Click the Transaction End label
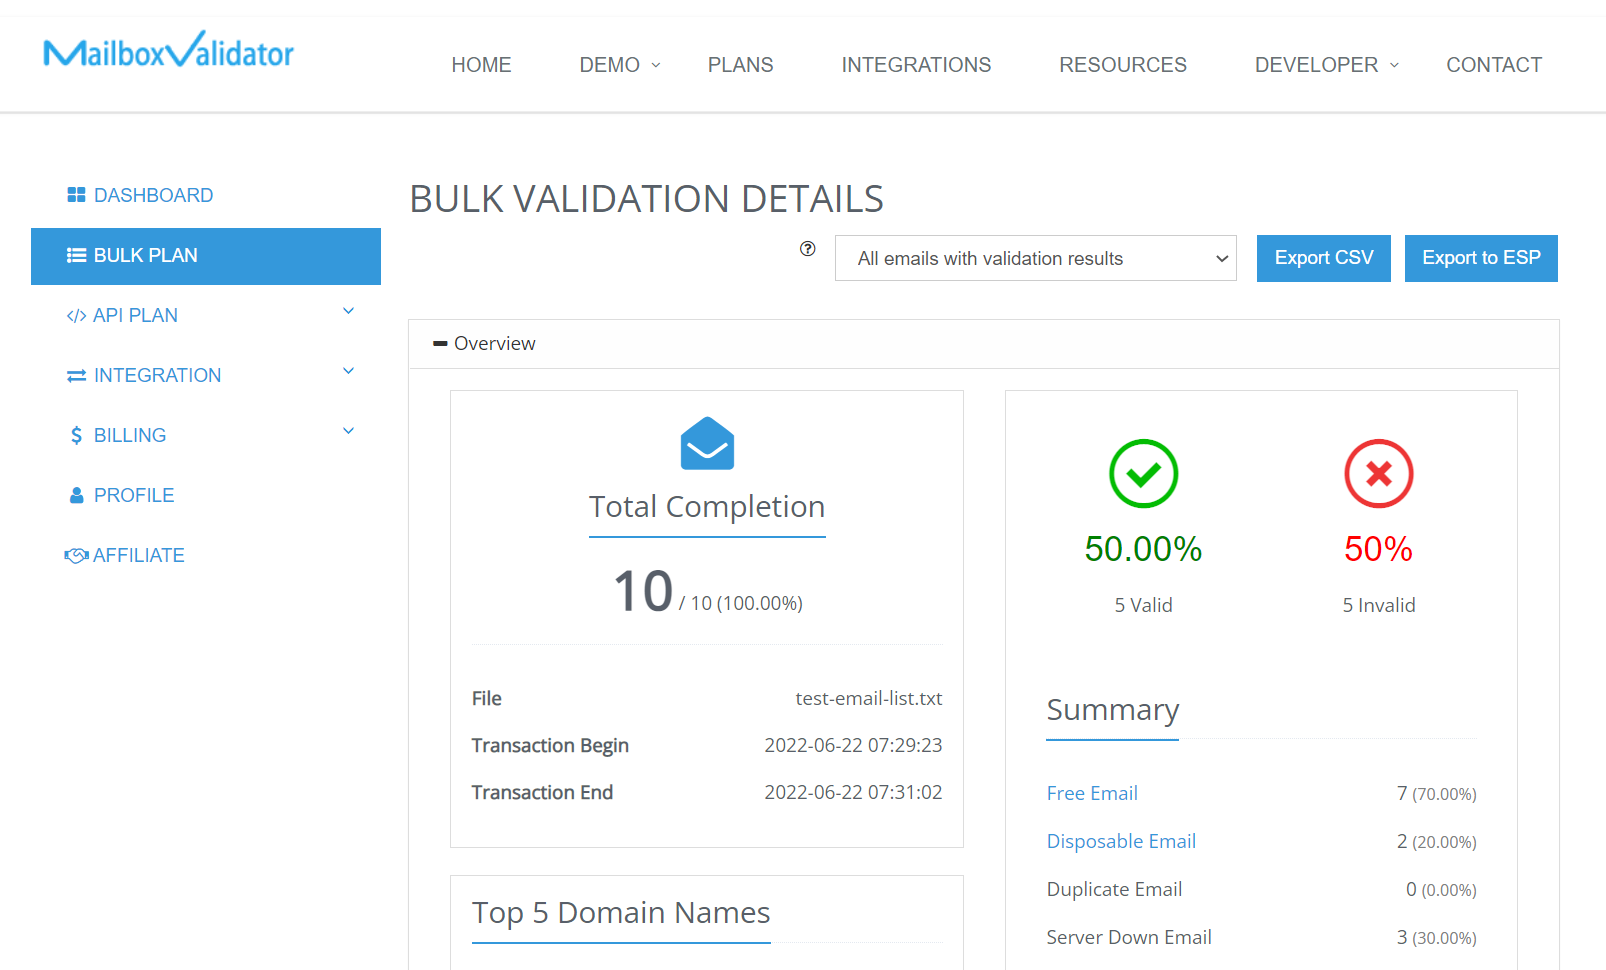The width and height of the screenshot is (1606, 970). [x=542, y=792]
